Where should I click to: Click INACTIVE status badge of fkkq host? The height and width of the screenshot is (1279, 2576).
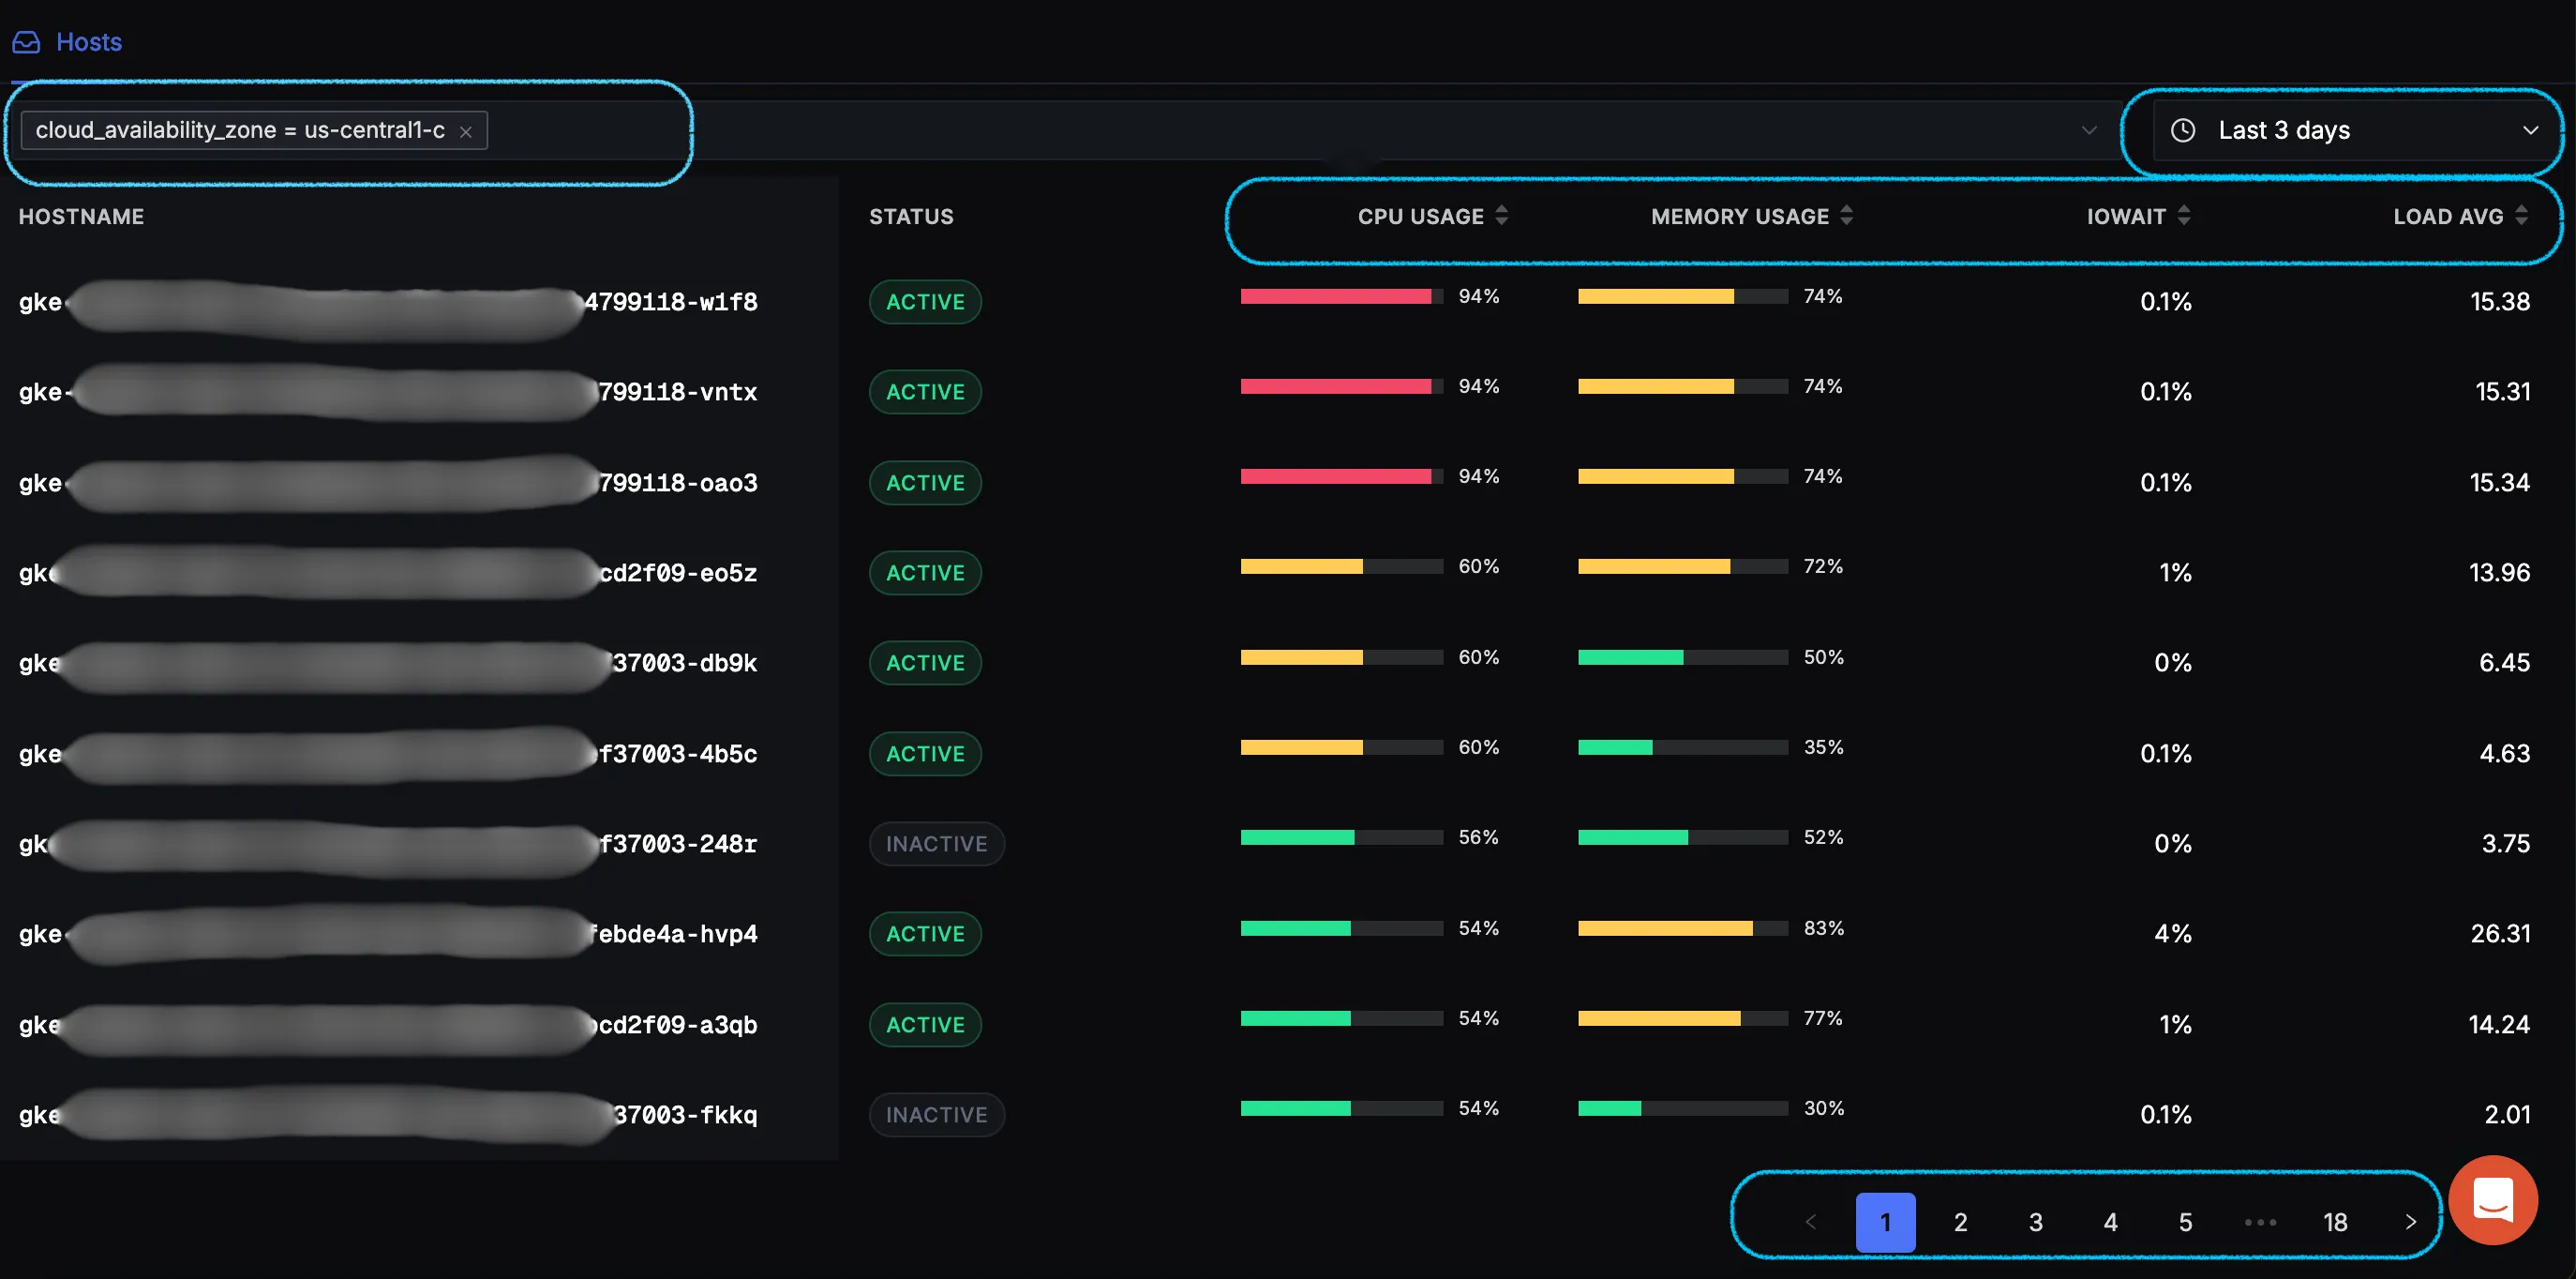point(936,1115)
